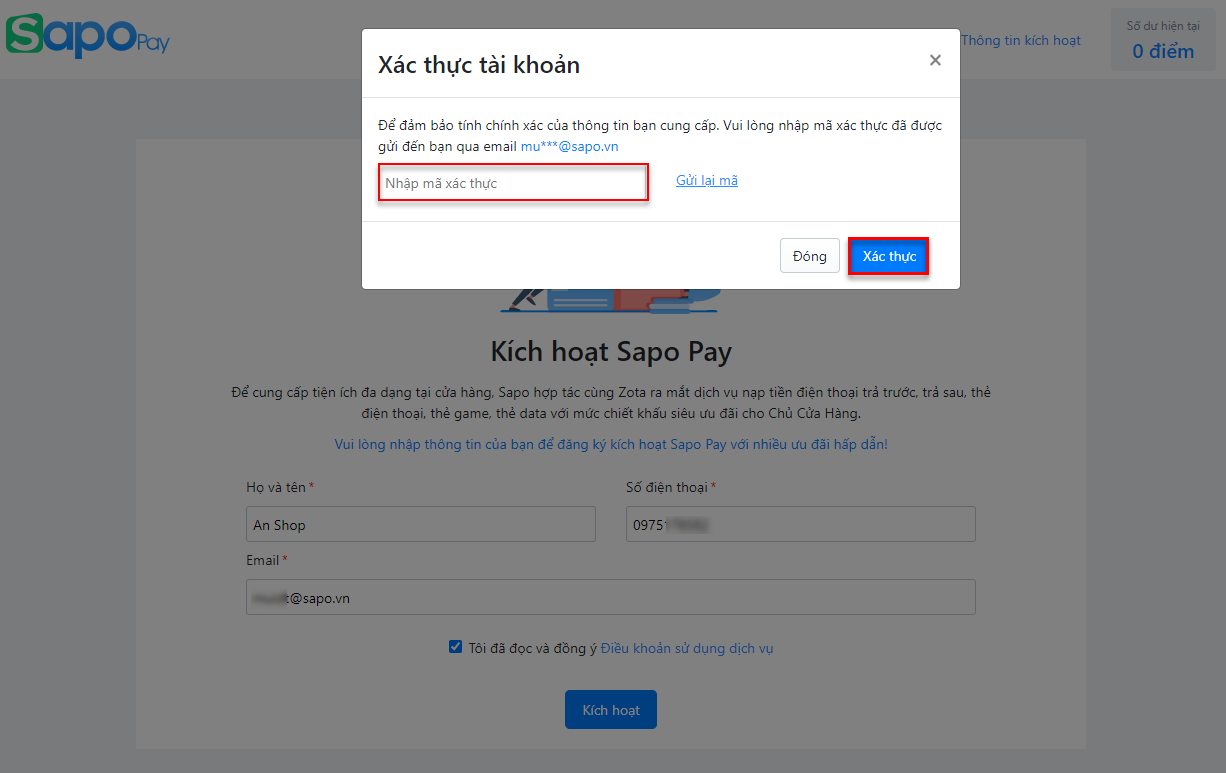Click the Xác thực tài khoản dialog title
Viewport: 1226px width, 773px height.
click(x=479, y=65)
